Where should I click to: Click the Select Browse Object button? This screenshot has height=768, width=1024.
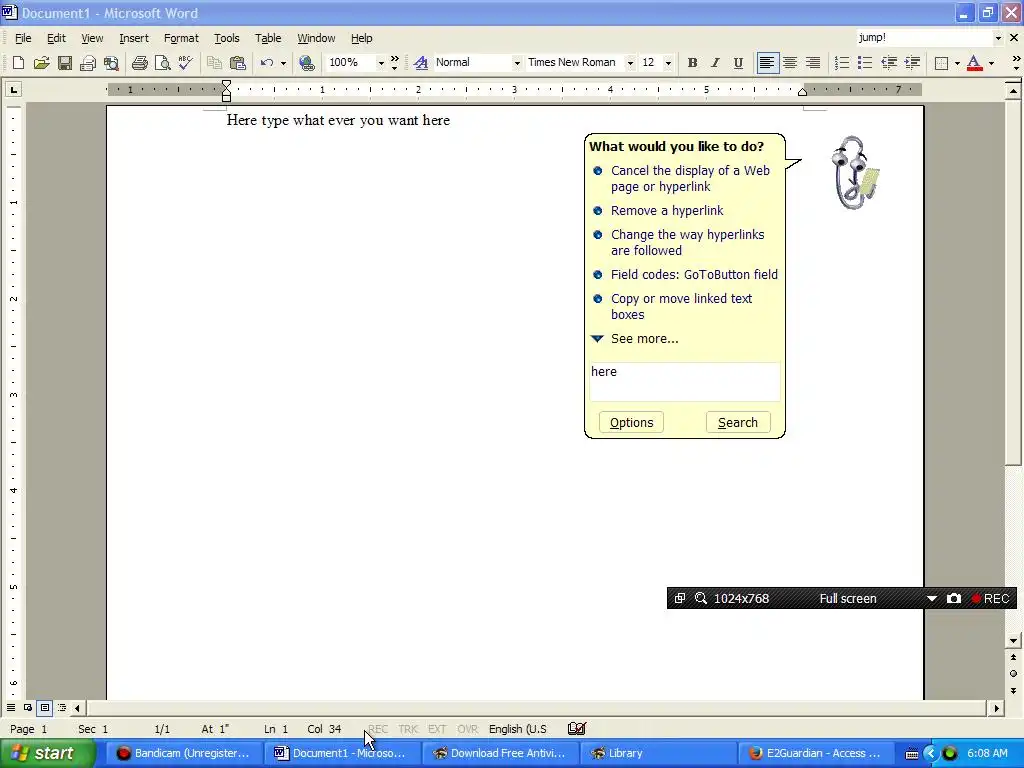click(x=1013, y=674)
